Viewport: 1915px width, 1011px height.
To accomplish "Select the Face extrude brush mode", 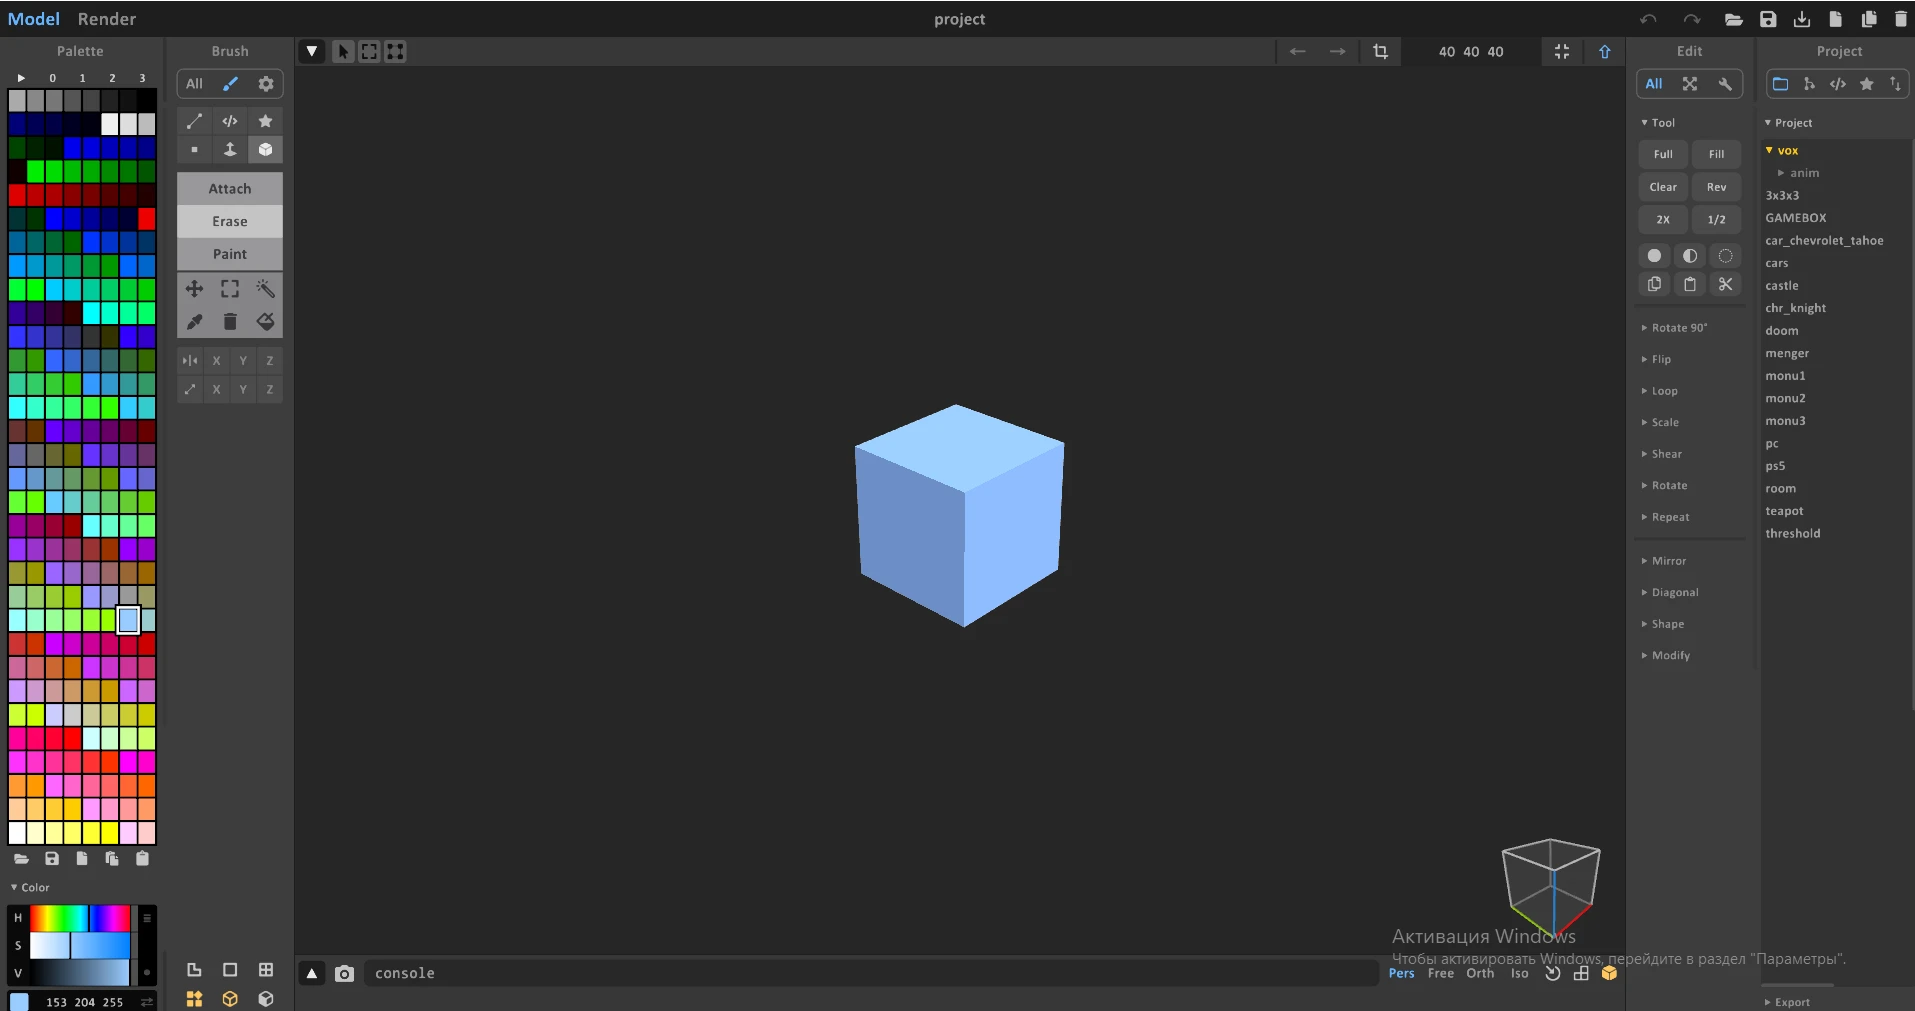I will coord(230,149).
